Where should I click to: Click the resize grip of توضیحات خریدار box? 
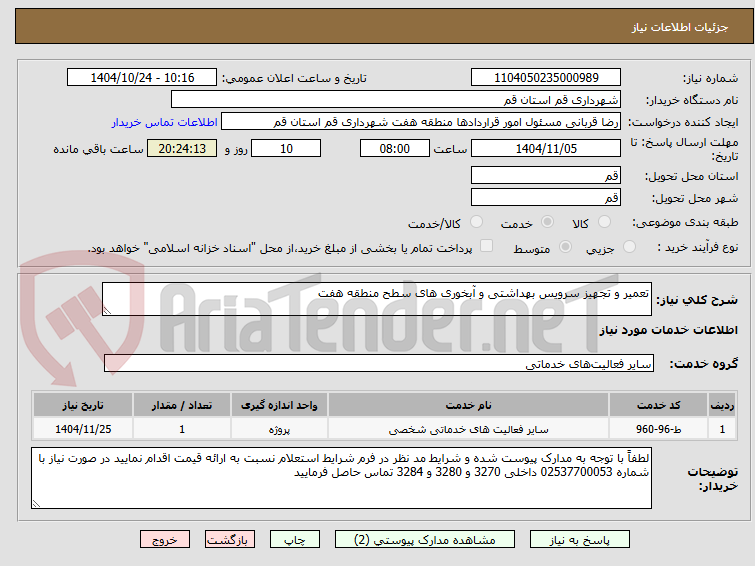point(36,503)
